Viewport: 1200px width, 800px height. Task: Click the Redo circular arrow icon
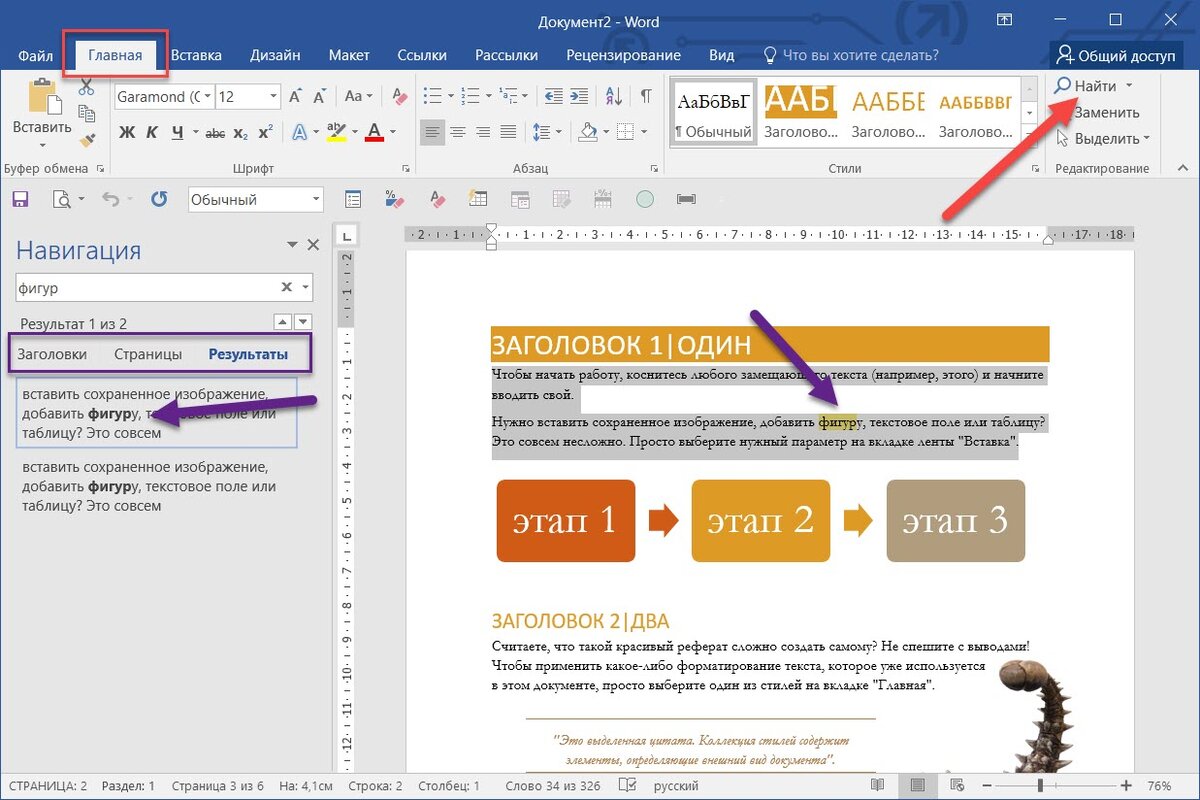[158, 199]
